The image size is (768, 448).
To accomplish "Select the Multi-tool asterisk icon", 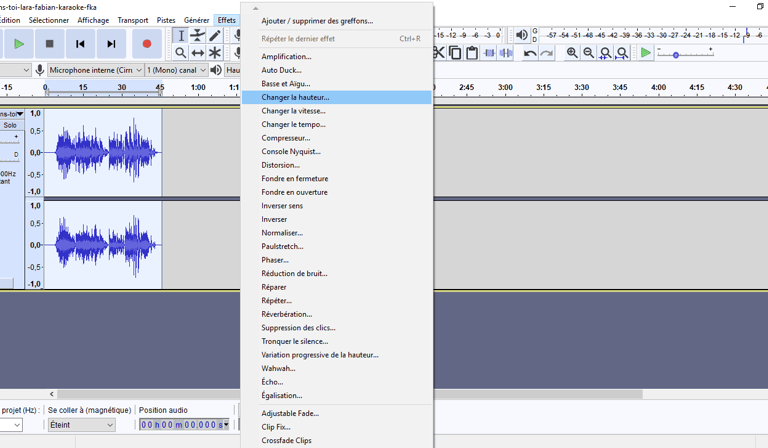I will [215, 52].
